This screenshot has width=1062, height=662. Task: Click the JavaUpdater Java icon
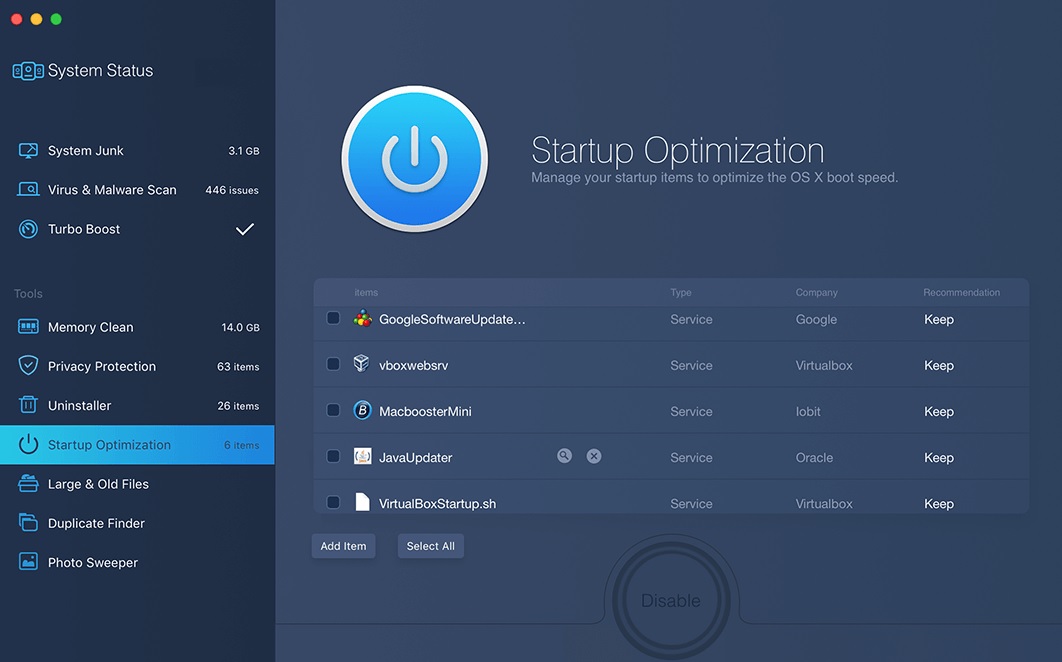[x=362, y=456]
